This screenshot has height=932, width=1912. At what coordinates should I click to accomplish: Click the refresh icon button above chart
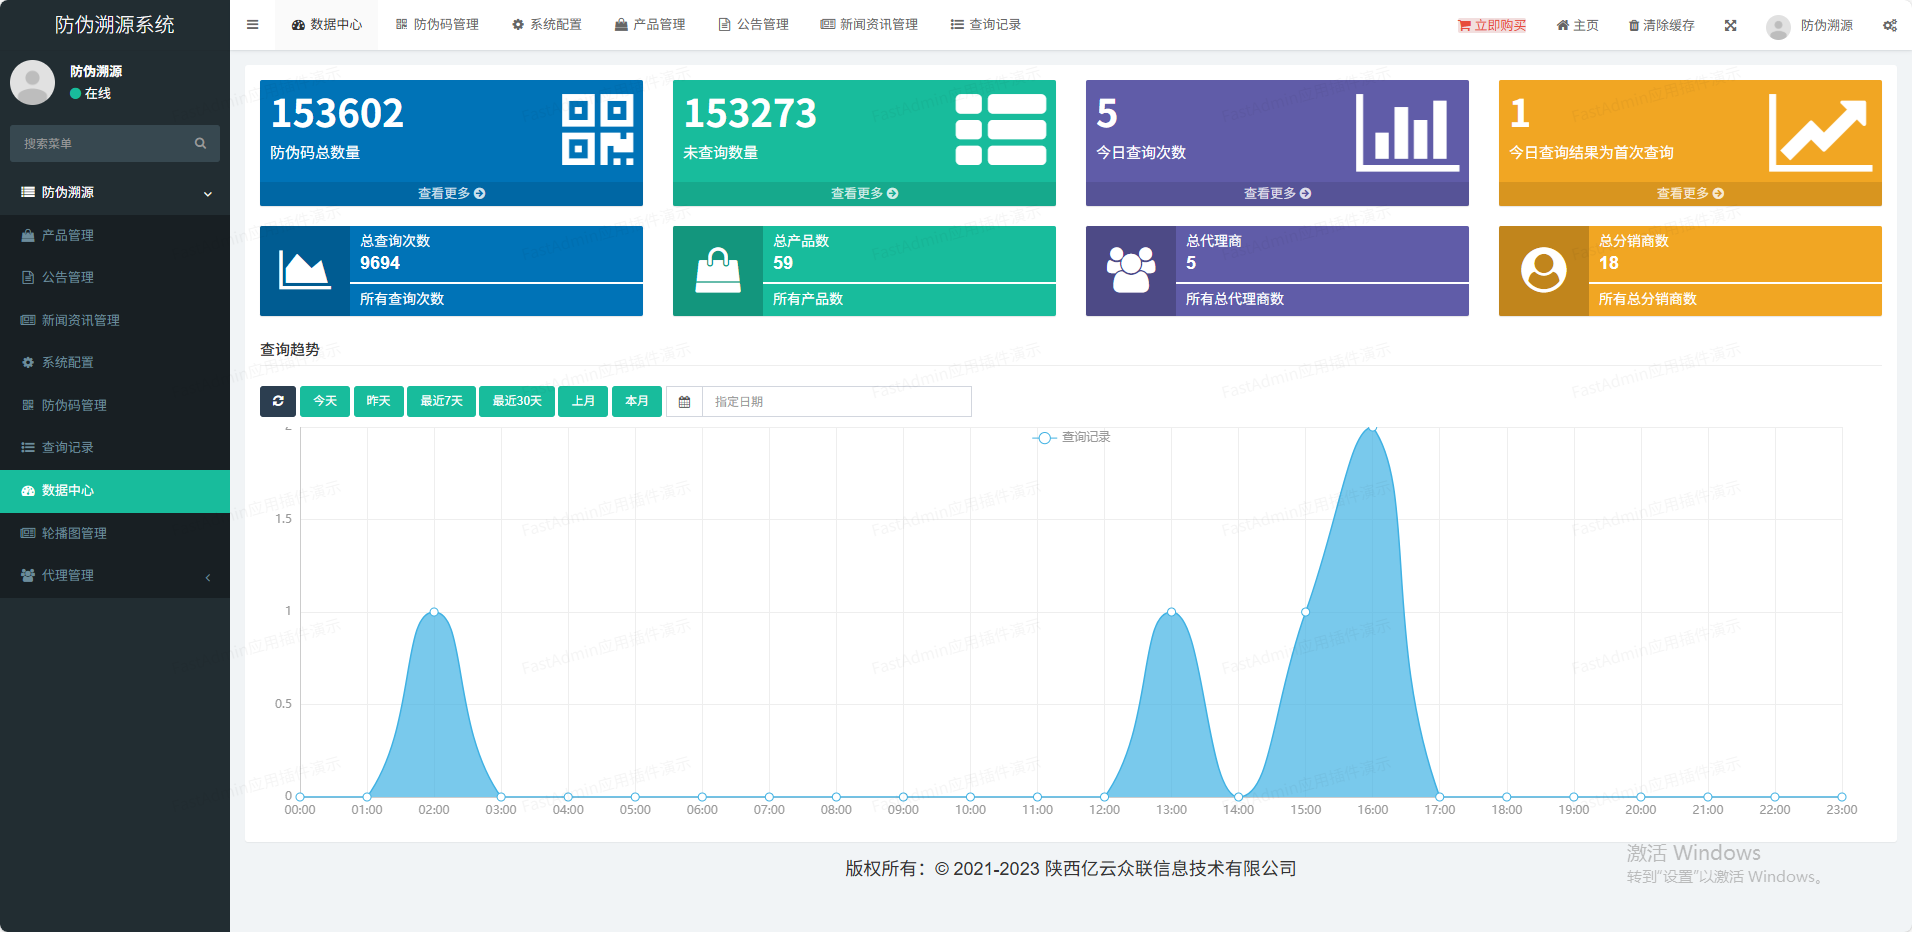(278, 401)
